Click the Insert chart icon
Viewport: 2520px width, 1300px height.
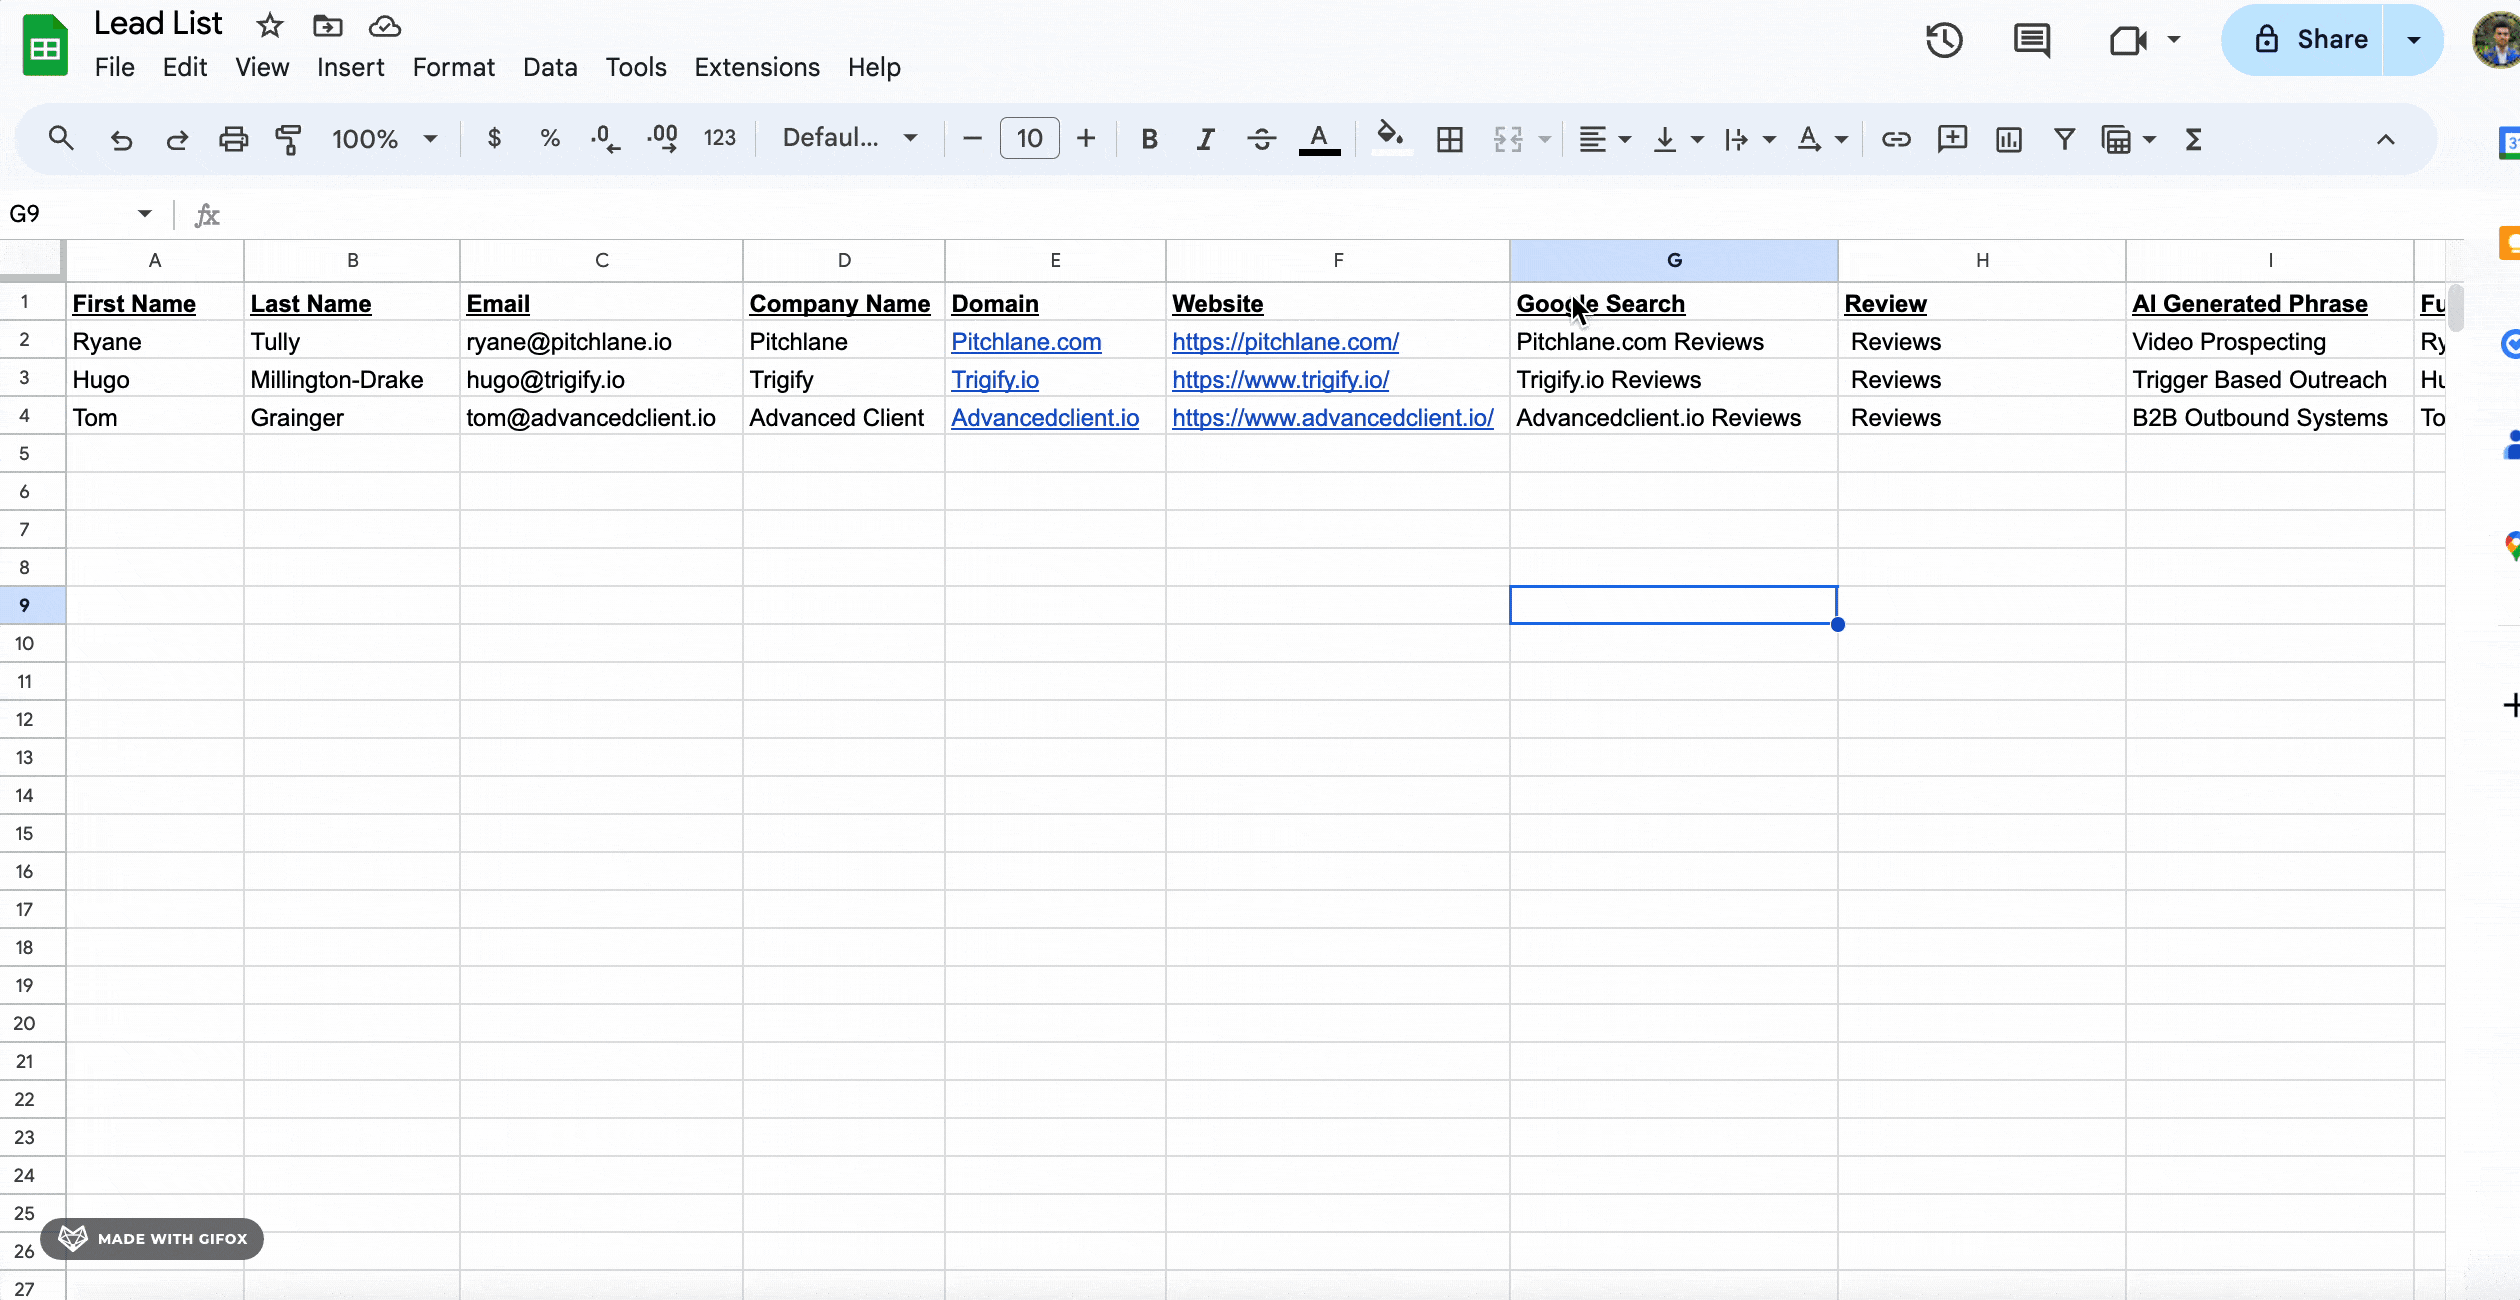pos(2008,139)
